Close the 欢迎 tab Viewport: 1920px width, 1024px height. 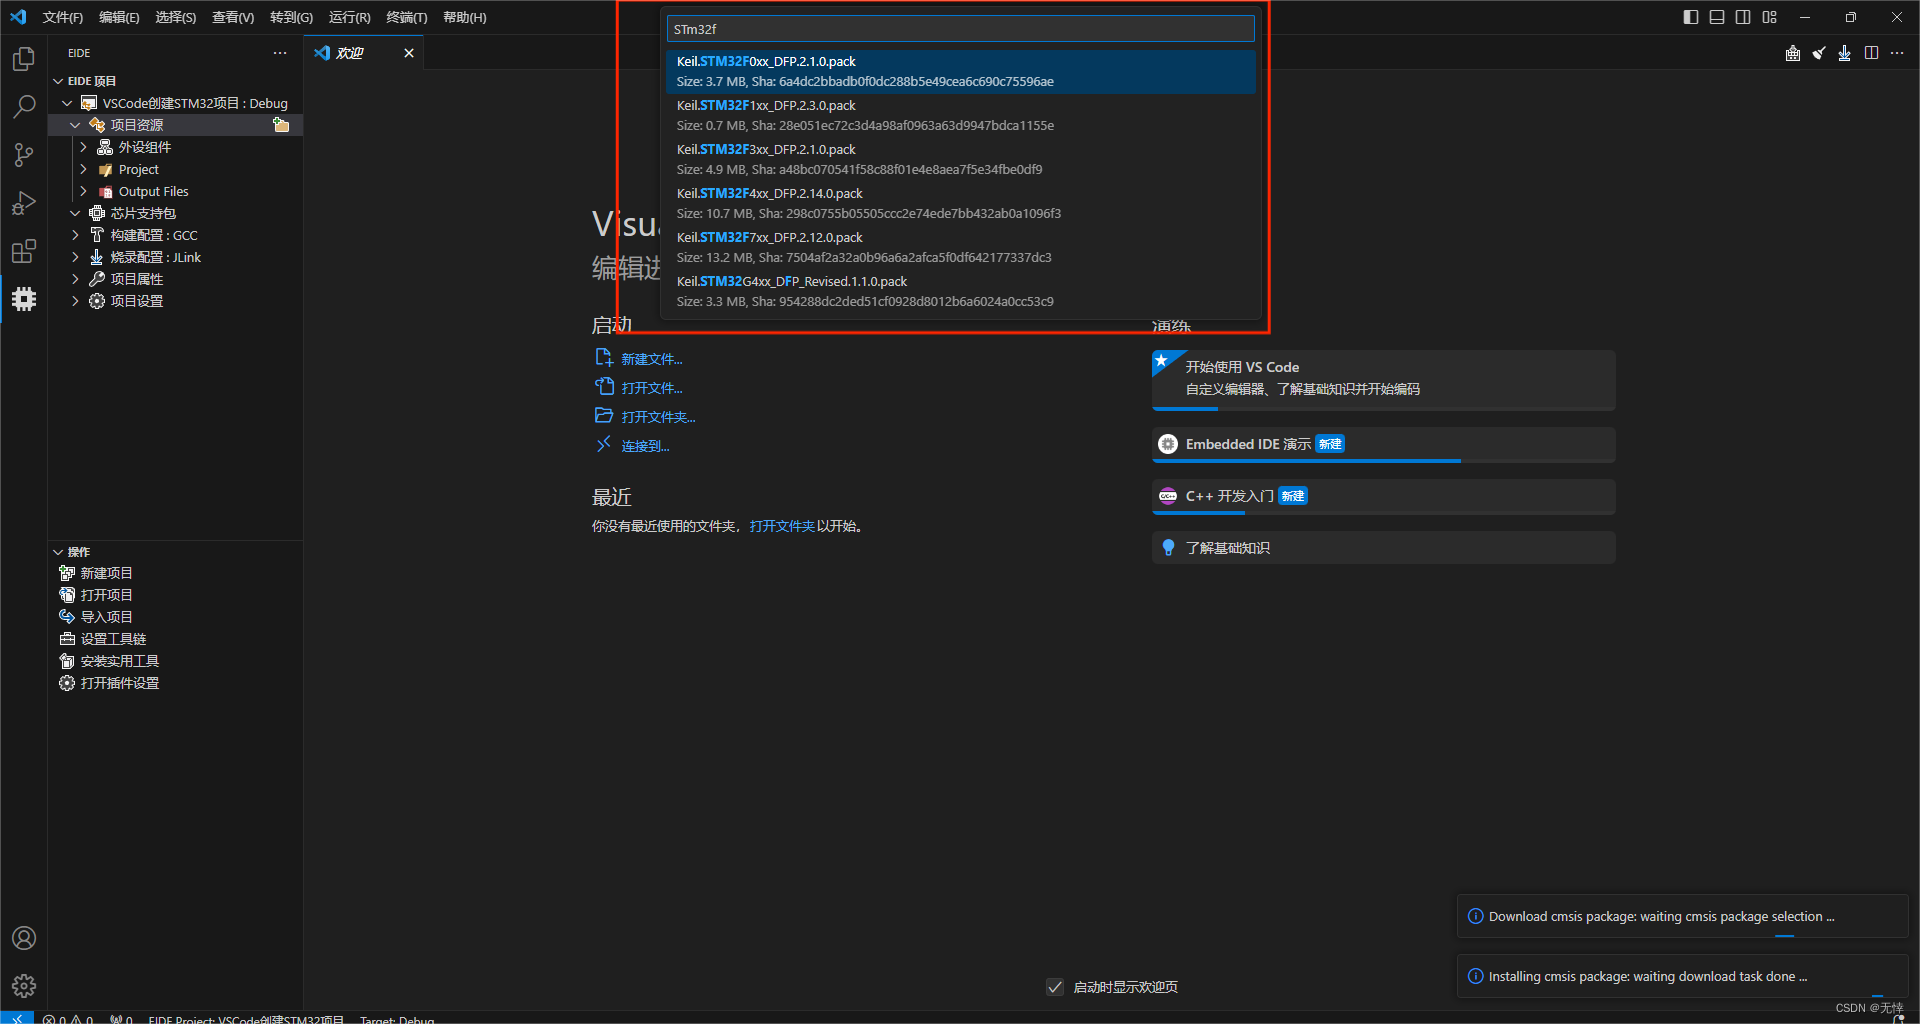tap(409, 53)
